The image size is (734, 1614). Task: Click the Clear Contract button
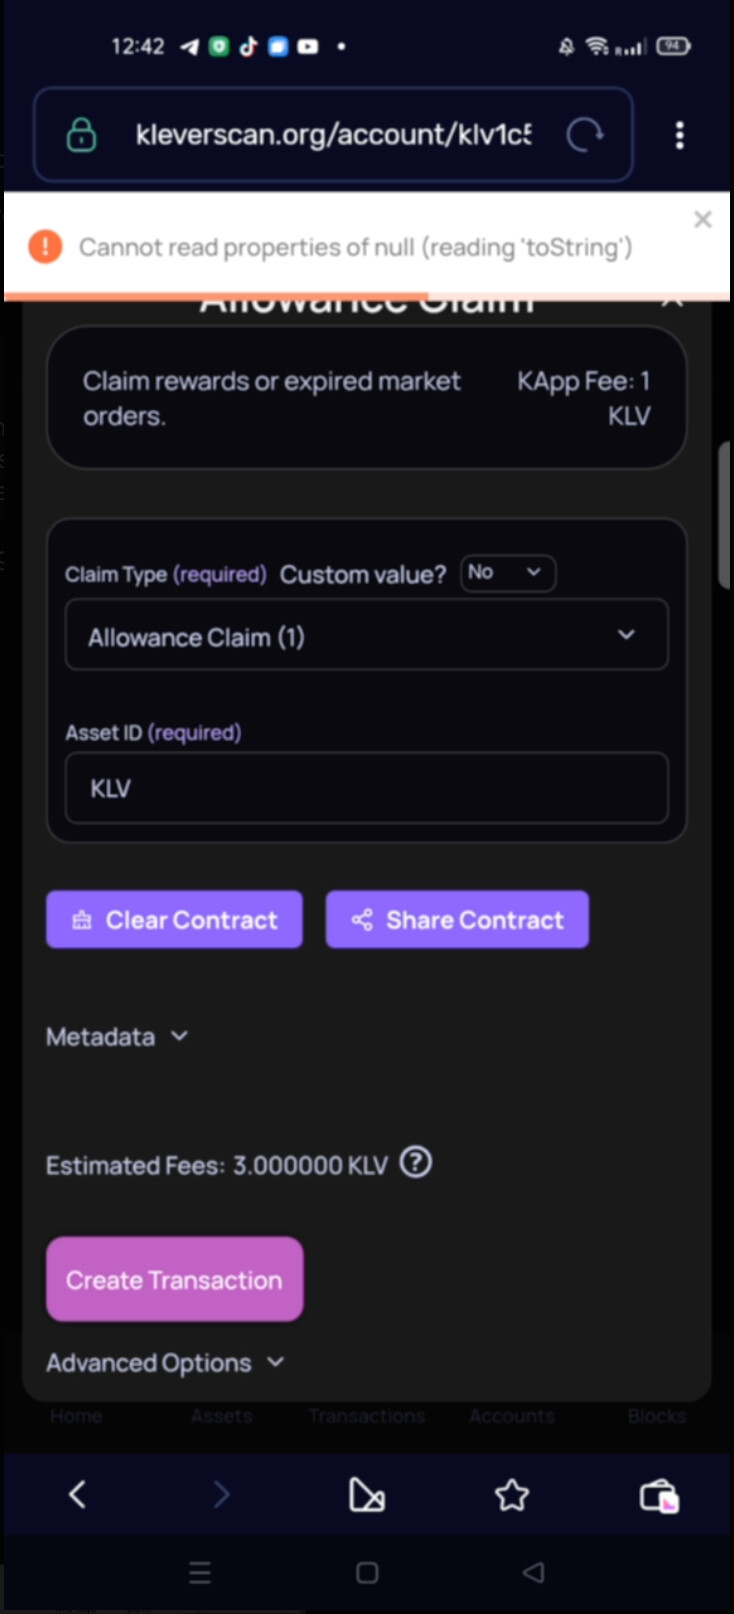[174, 920]
